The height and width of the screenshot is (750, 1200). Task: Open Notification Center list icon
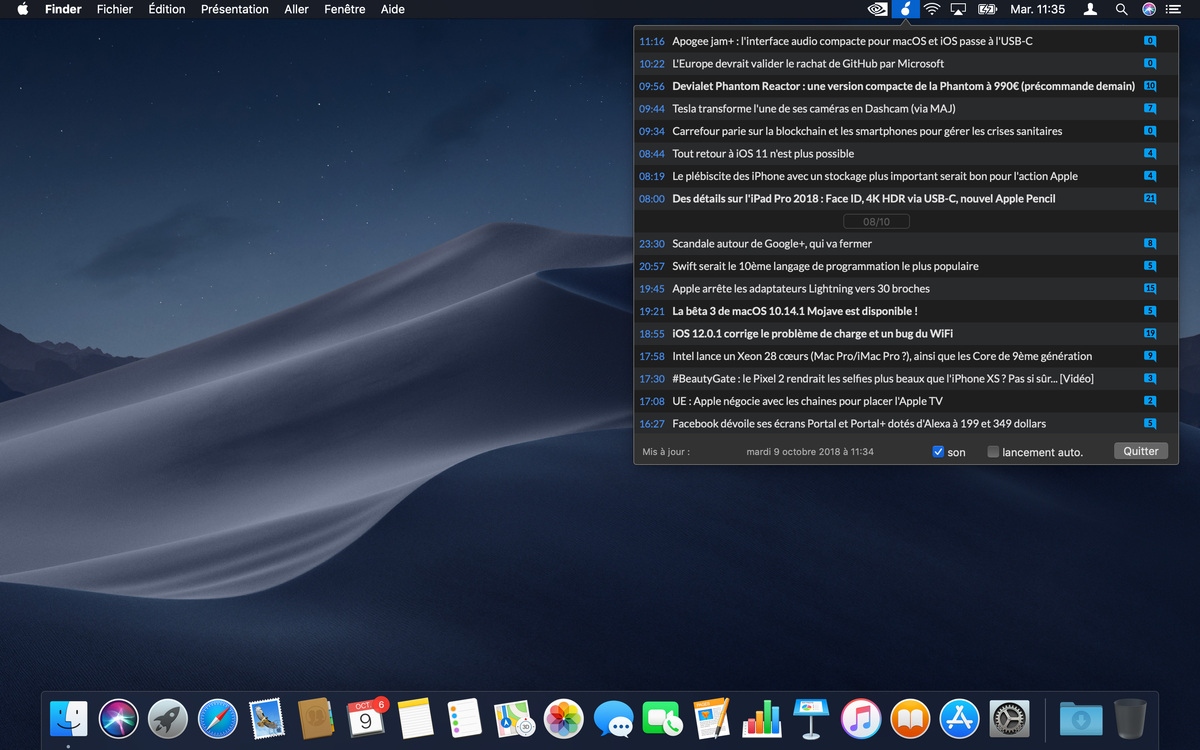point(1173,9)
